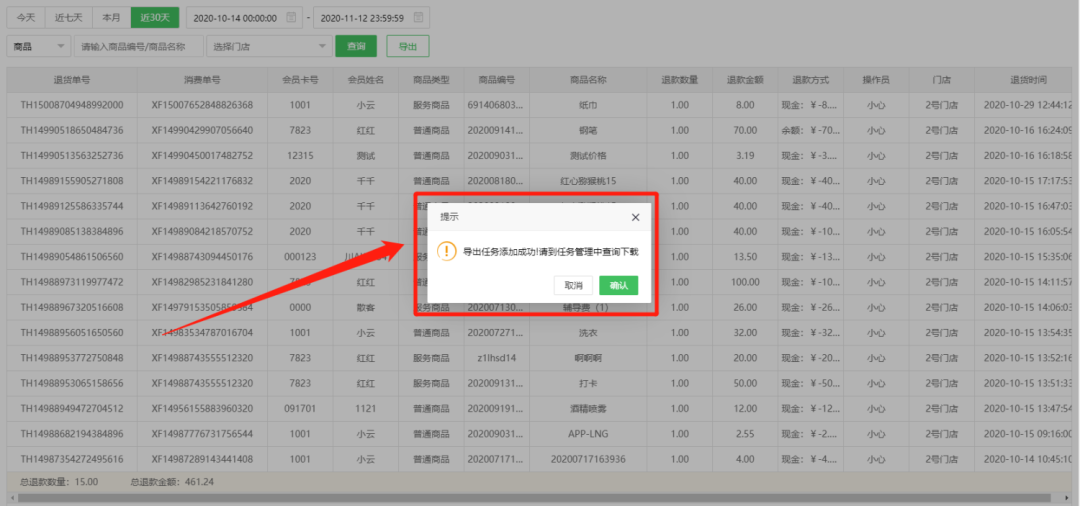
Task: Click the 导出 export button
Action: pyautogui.click(x=408, y=46)
